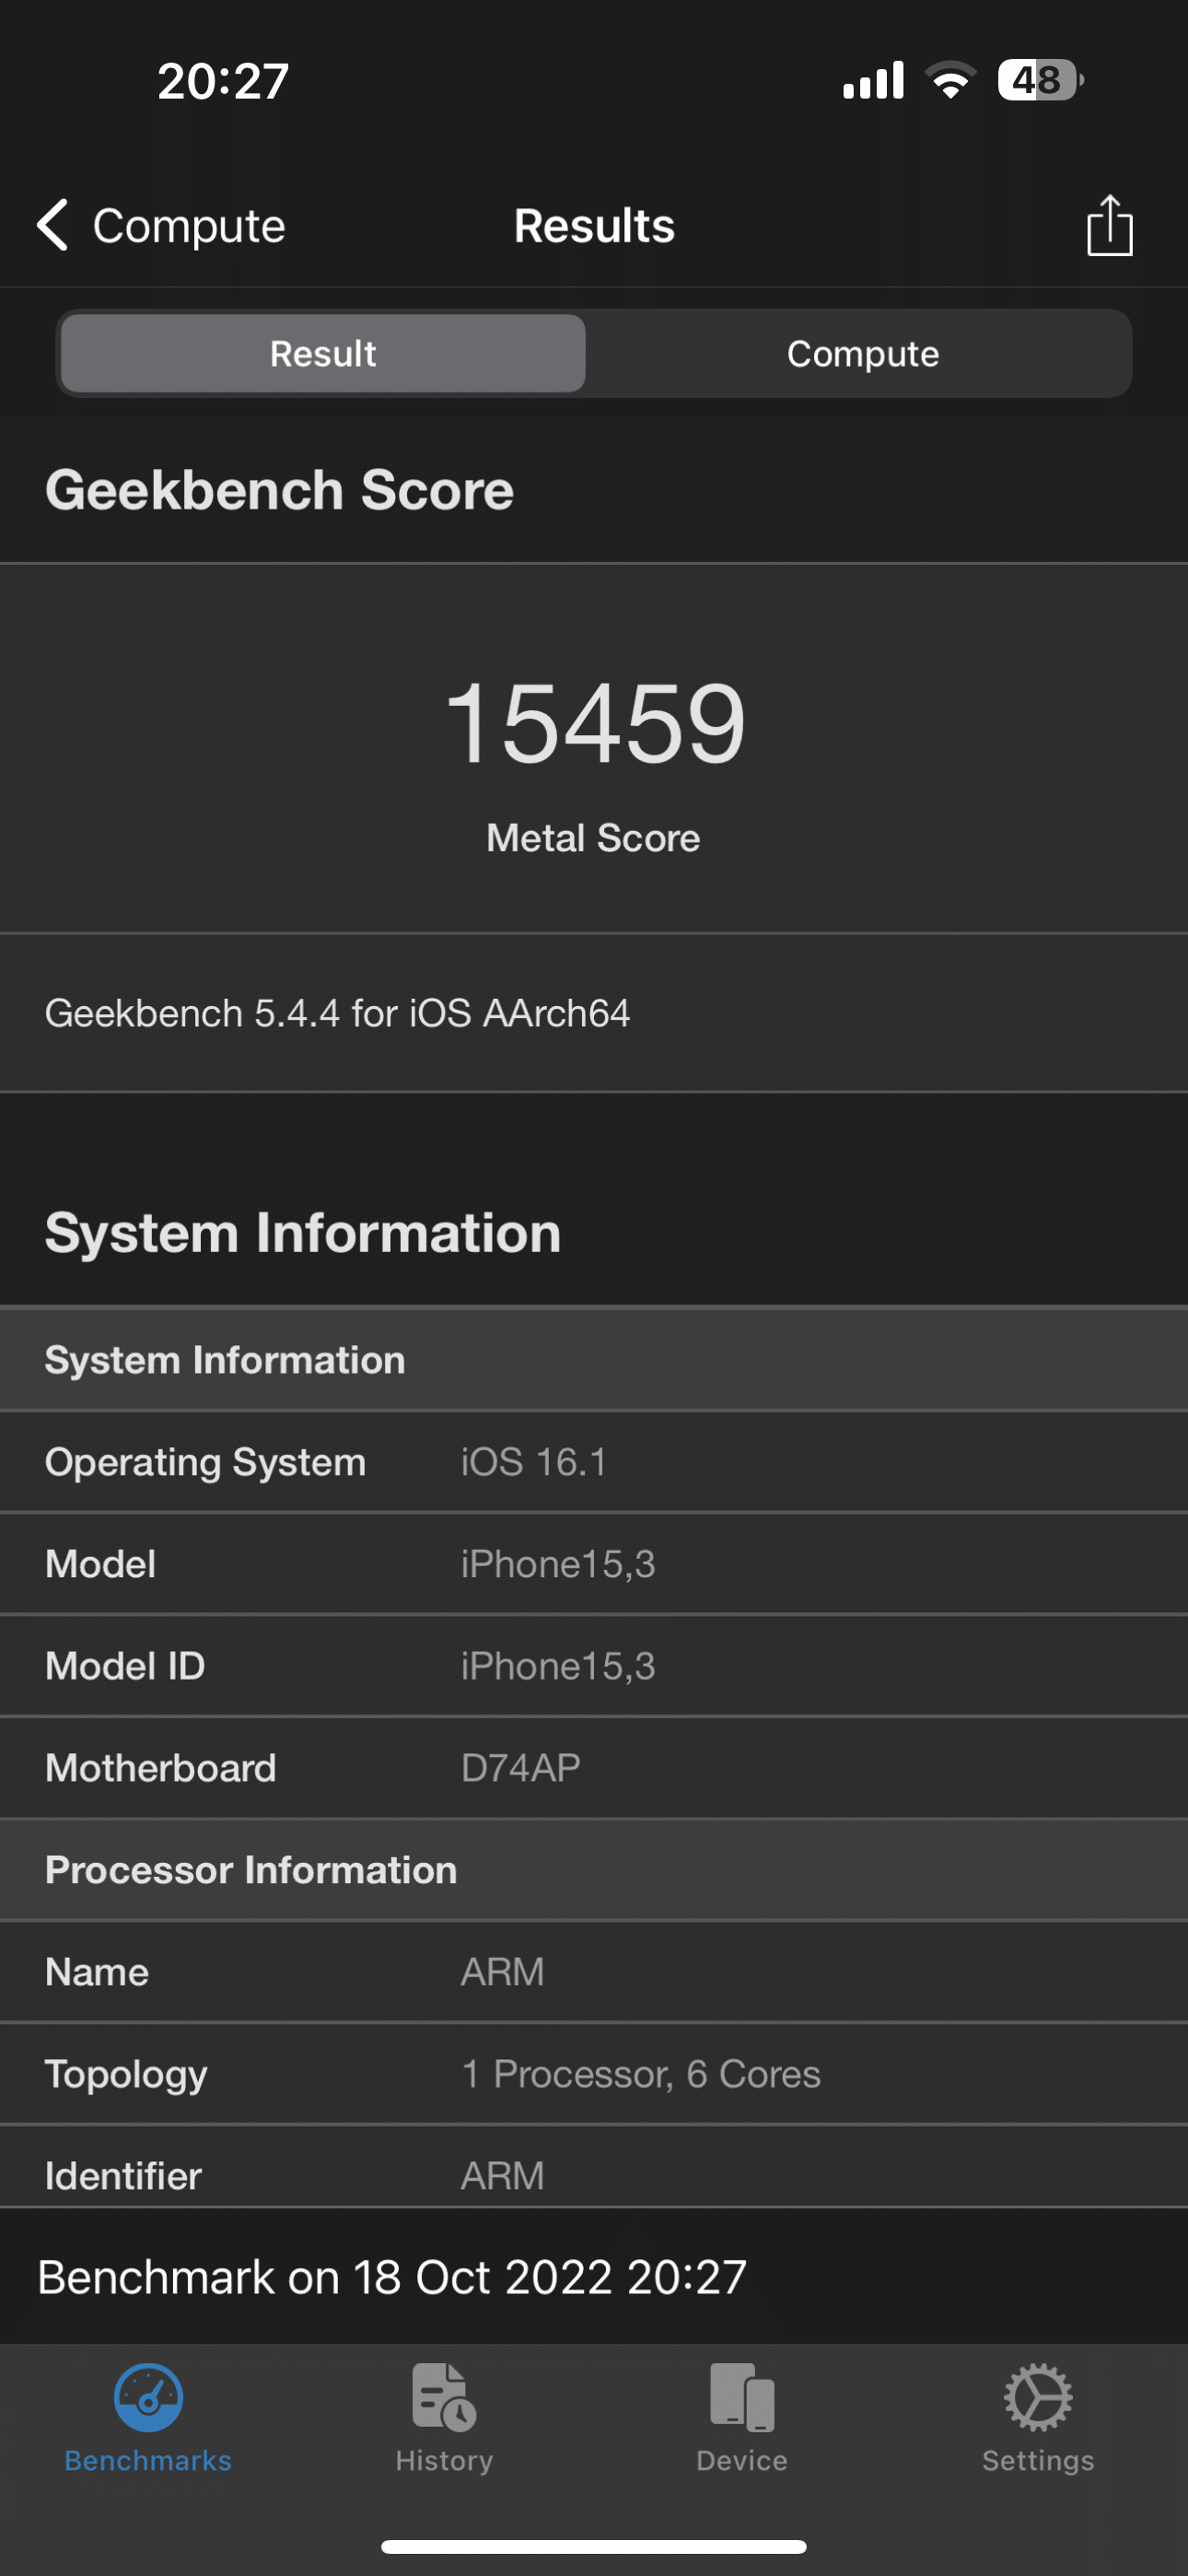The height and width of the screenshot is (2576, 1188).
Task: Tap the Geekbench 5.4.4 for iOS AArch64 row
Action: pos(594,1013)
